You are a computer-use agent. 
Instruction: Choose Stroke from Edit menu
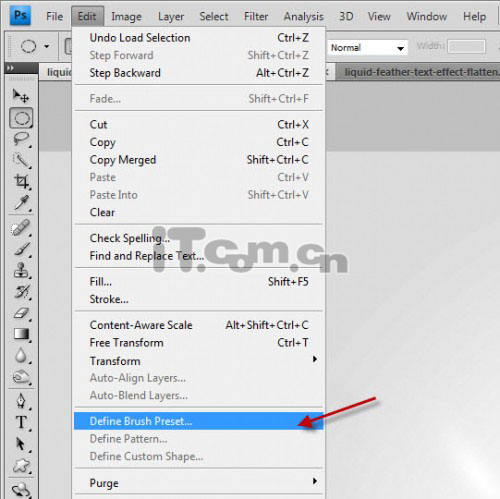pyautogui.click(x=199, y=299)
